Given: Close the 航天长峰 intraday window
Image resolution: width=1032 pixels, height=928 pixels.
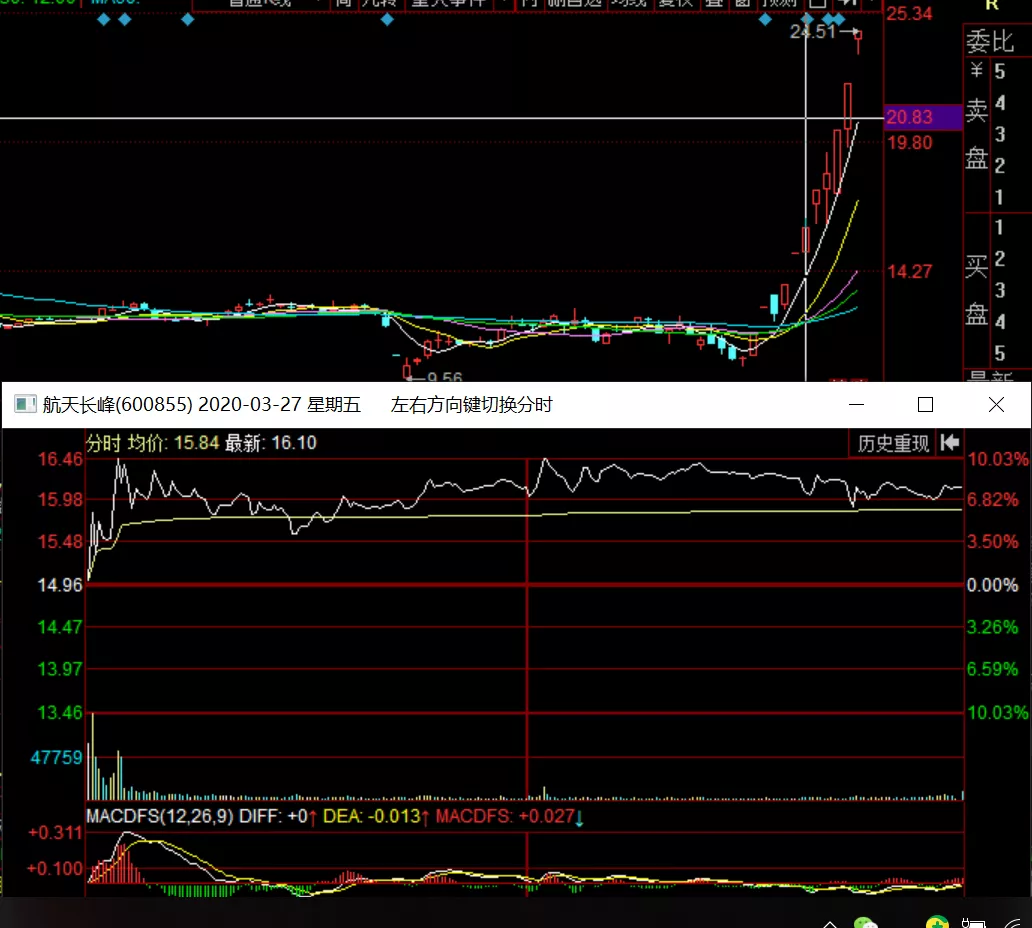Looking at the screenshot, I should [x=996, y=405].
